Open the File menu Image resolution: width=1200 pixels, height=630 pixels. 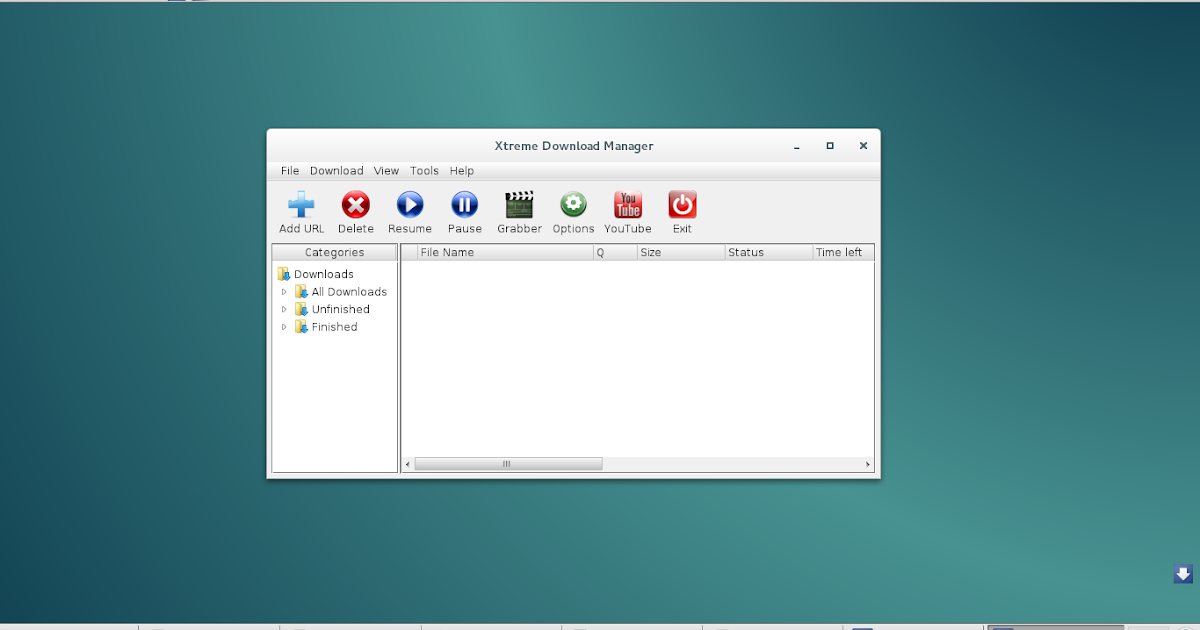coord(290,171)
